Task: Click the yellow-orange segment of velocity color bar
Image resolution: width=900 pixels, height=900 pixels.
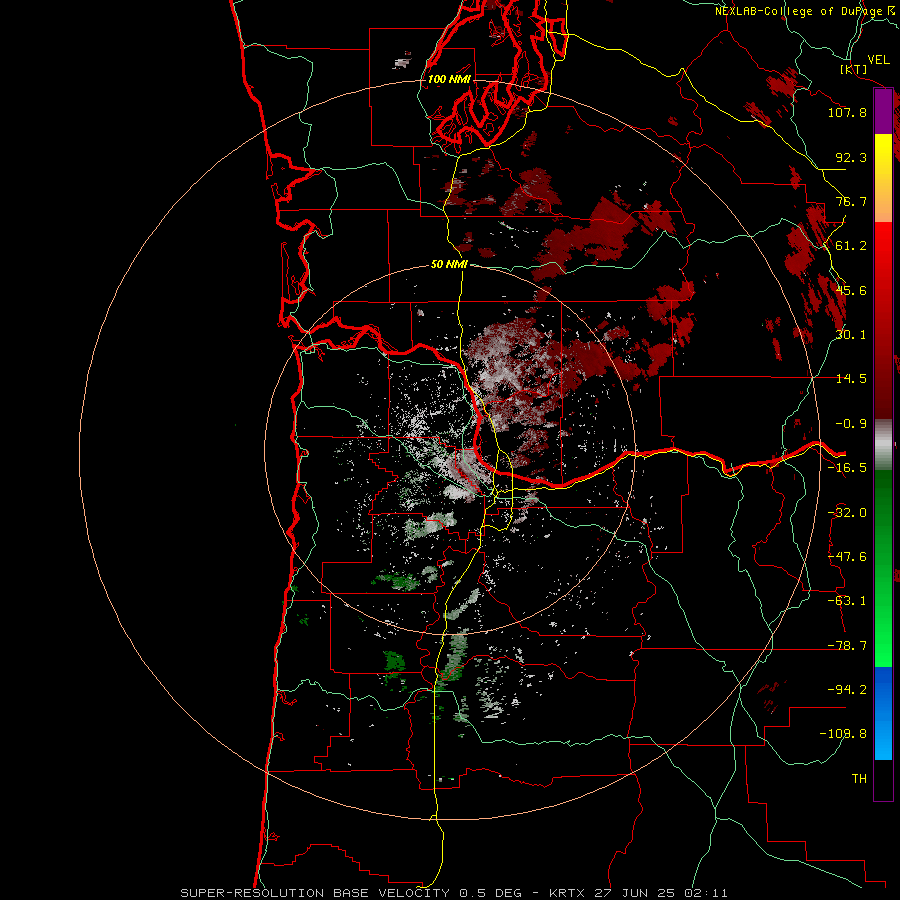Action: [x=883, y=178]
